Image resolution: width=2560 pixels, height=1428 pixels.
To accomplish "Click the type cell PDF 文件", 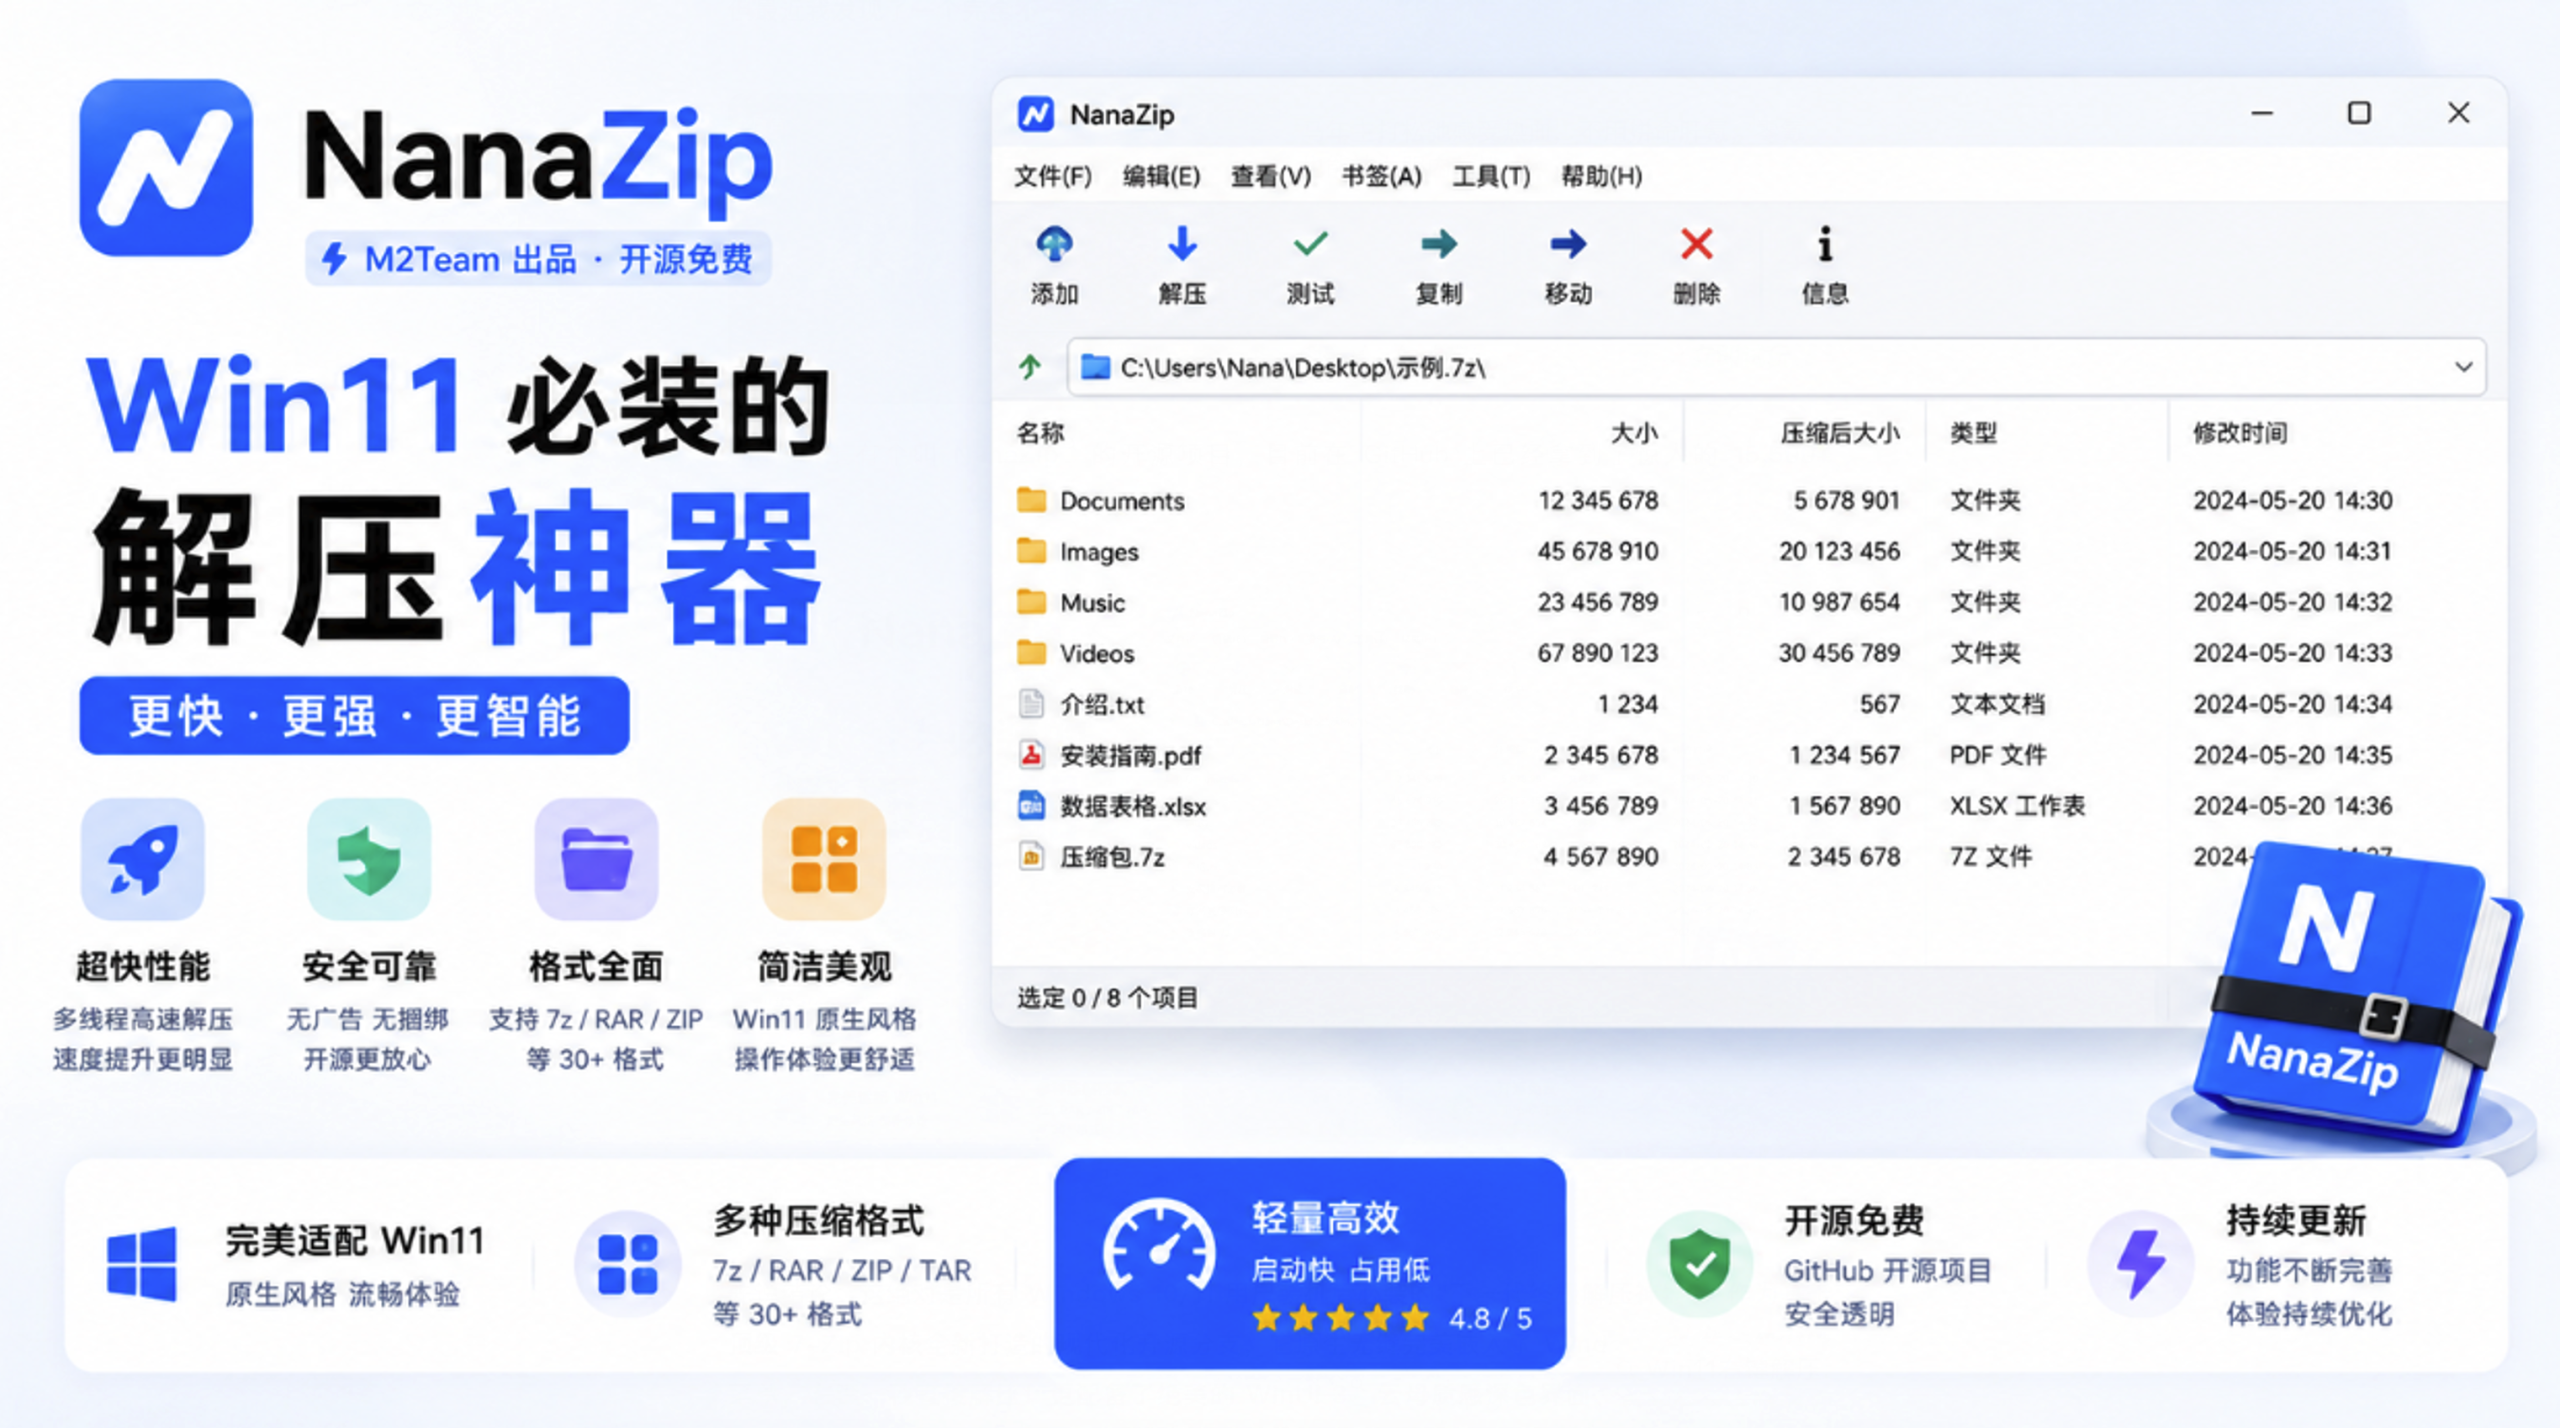I will point(1998,754).
